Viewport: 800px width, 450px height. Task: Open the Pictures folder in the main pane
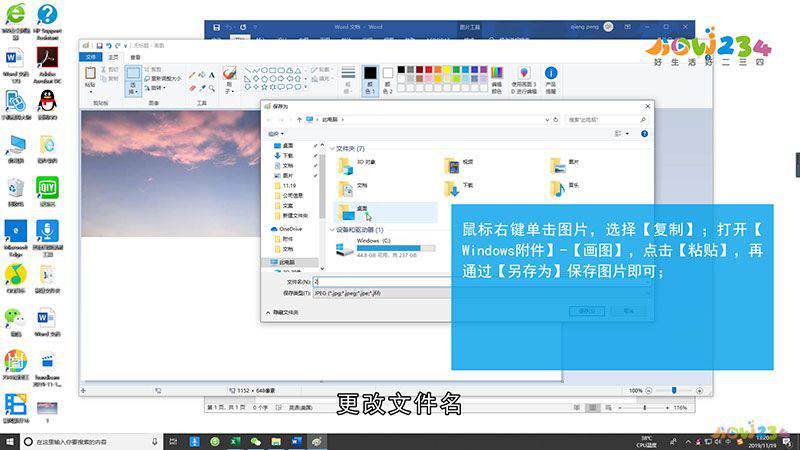pyautogui.click(x=565, y=165)
